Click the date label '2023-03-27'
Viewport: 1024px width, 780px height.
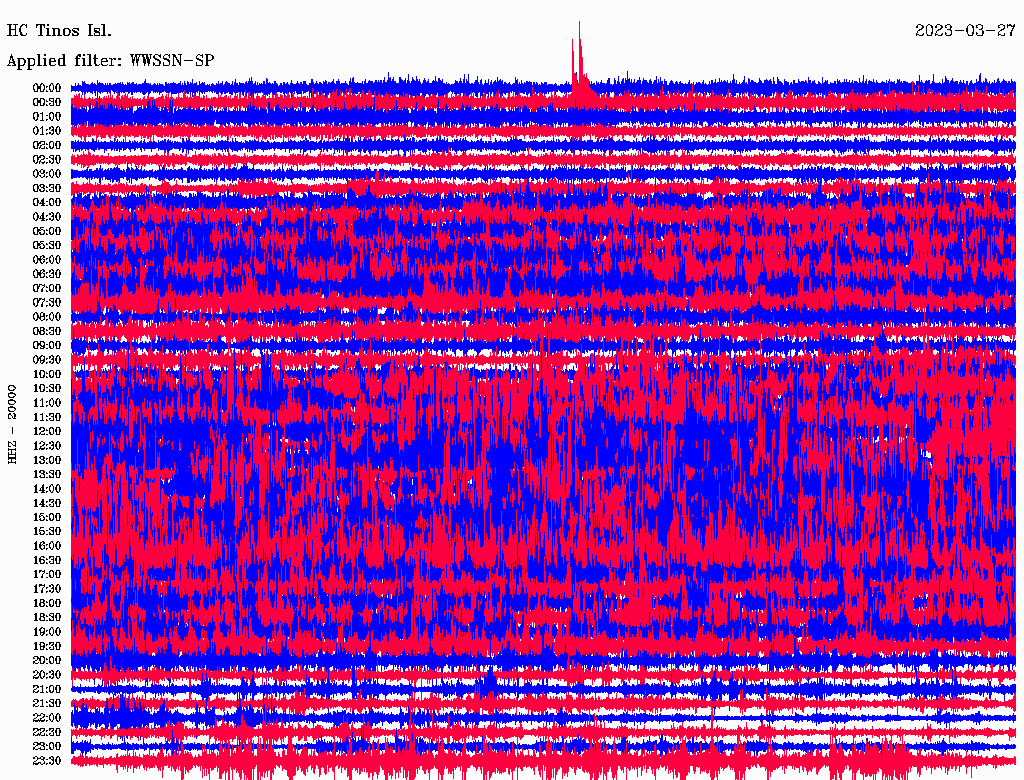pyautogui.click(x=965, y=31)
